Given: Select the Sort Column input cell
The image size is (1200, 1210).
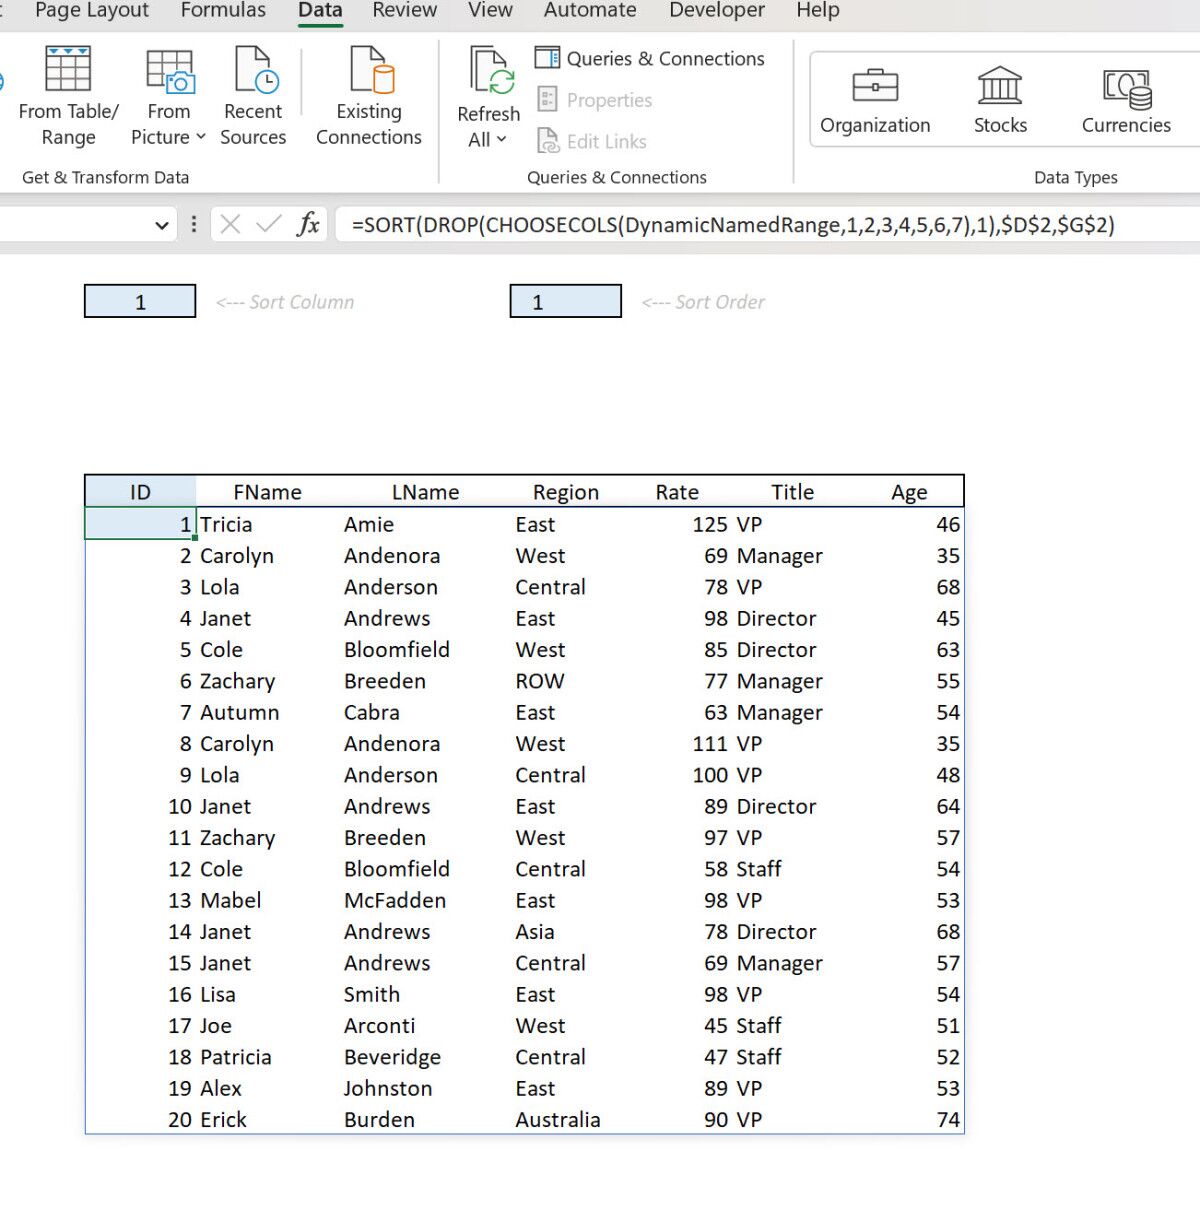Looking at the screenshot, I should (x=139, y=301).
